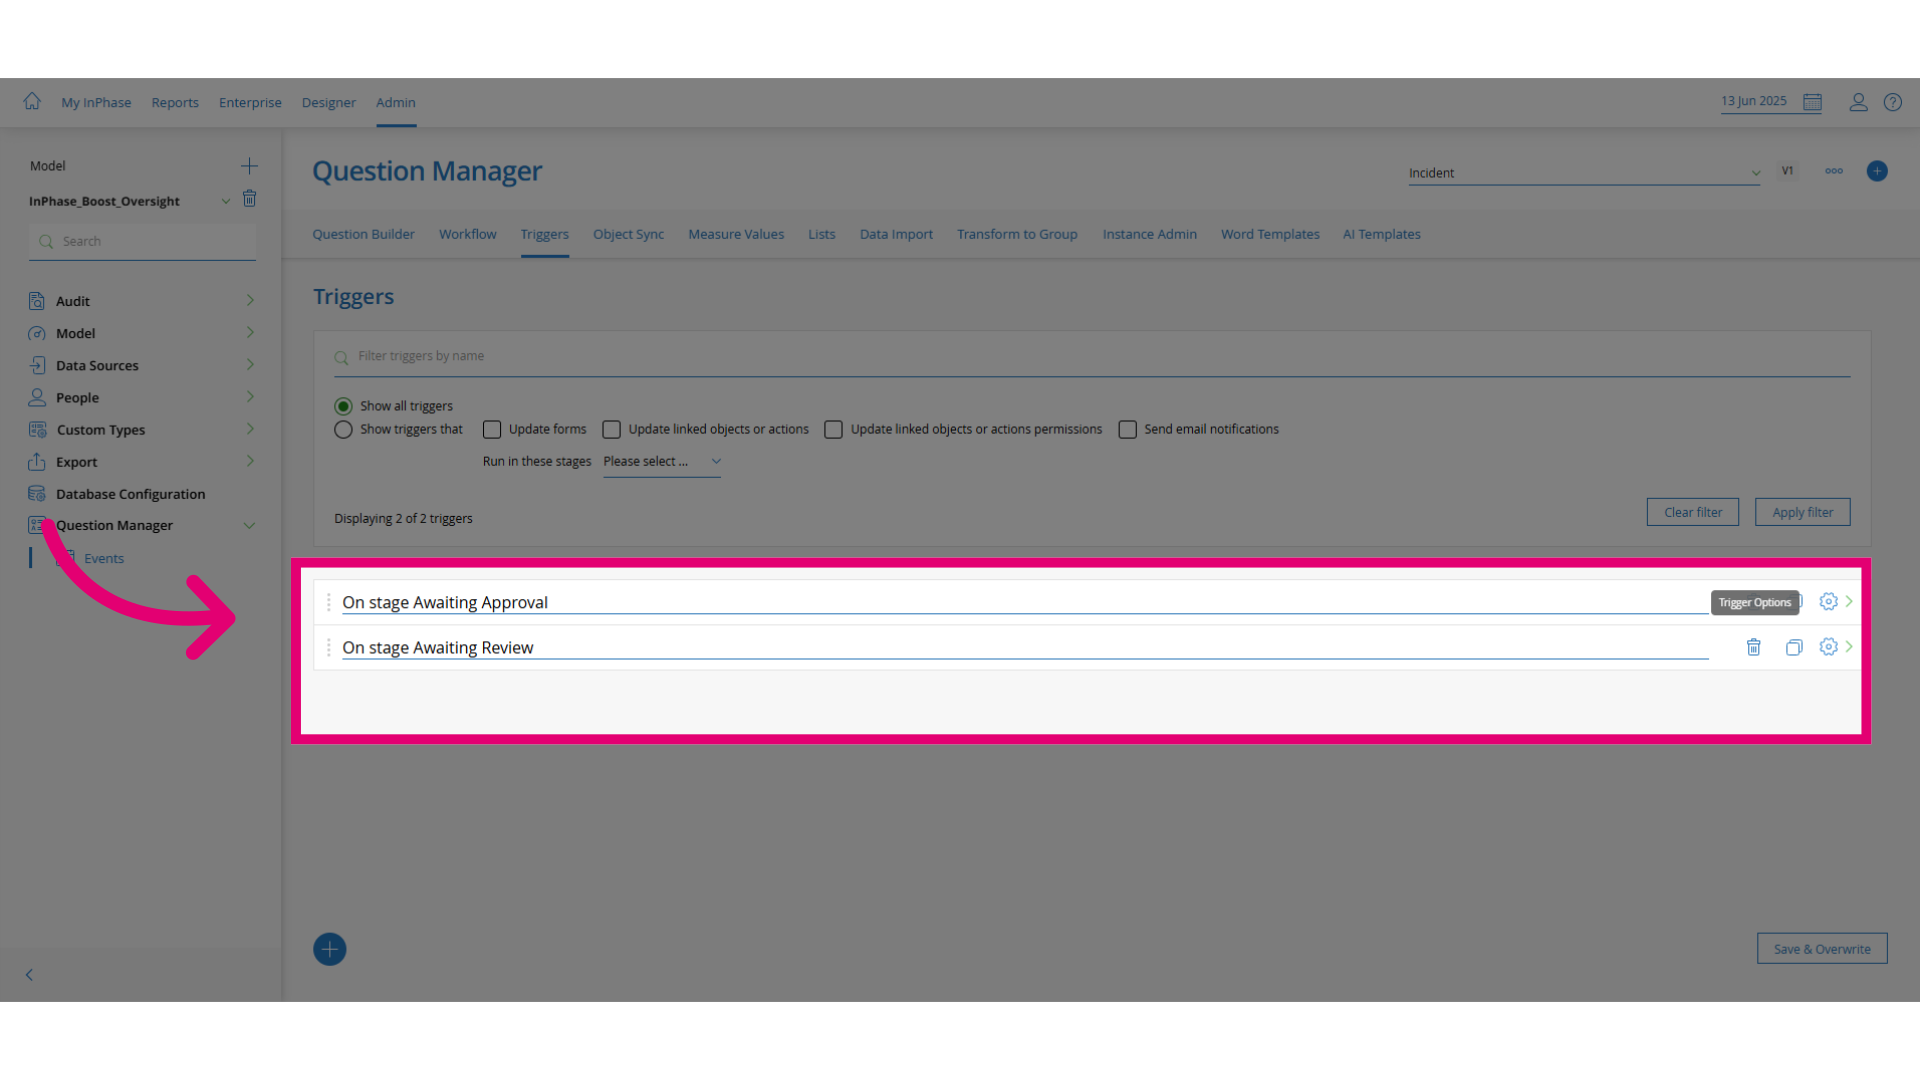Image resolution: width=1920 pixels, height=1080 pixels.
Task: Duplicate the Awaiting Review trigger
Action: click(x=1794, y=647)
